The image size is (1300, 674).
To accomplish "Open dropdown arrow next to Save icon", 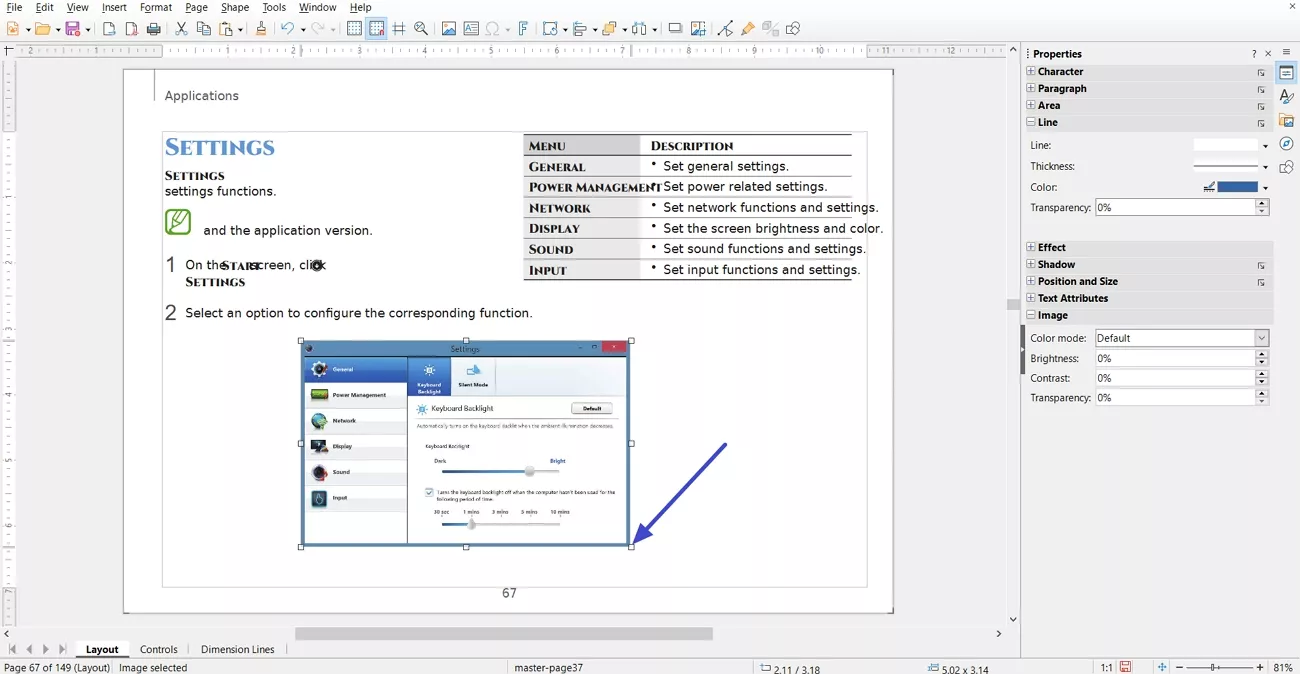I will pyautogui.click(x=88, y=30).
